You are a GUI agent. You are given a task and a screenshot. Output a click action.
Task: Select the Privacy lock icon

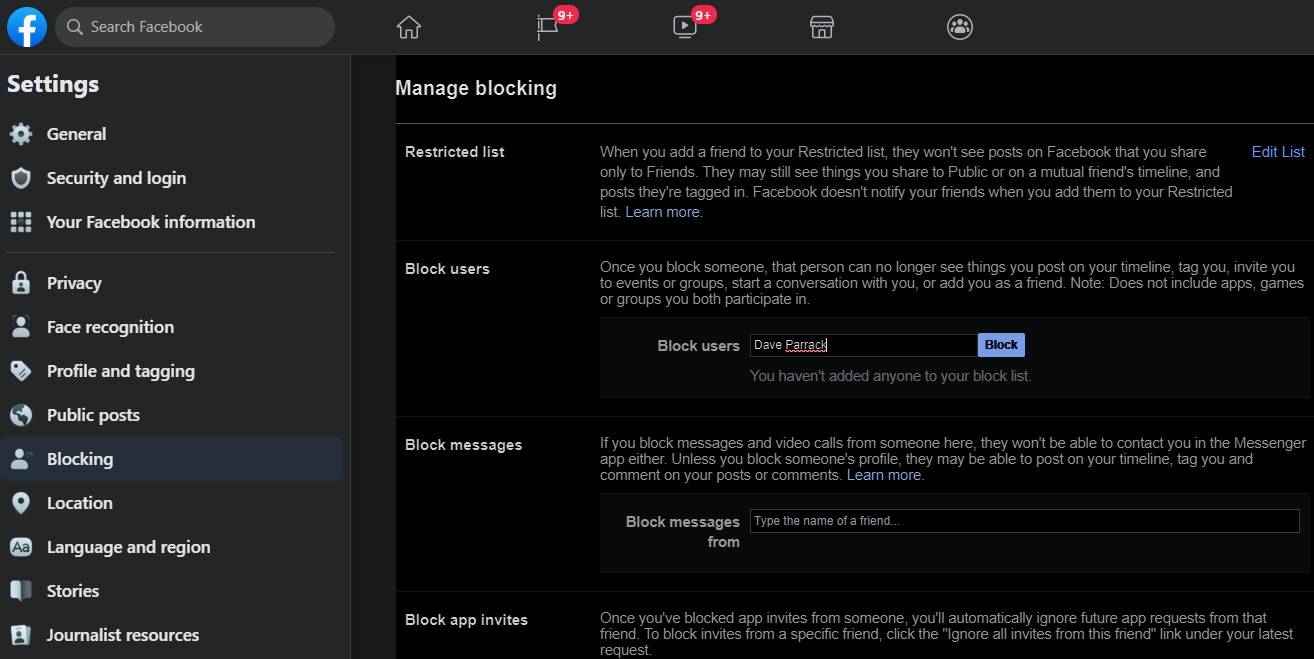(21, 283)
